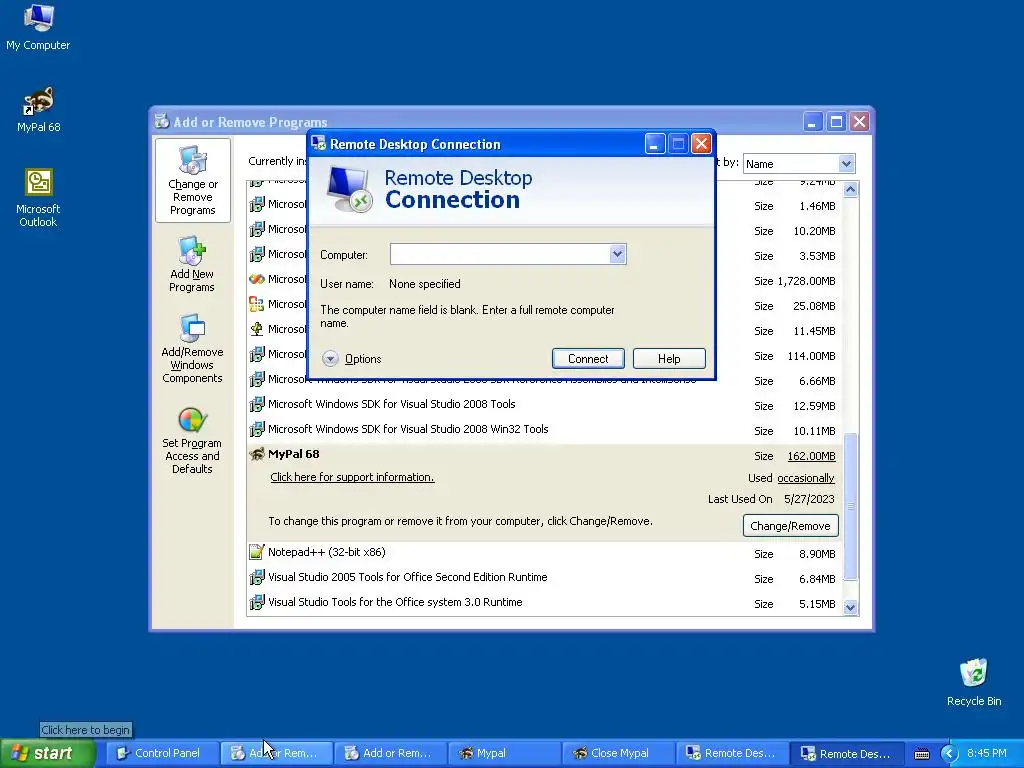Select Windows SDK 2008 Win32 Tools entry

(544, 430)
